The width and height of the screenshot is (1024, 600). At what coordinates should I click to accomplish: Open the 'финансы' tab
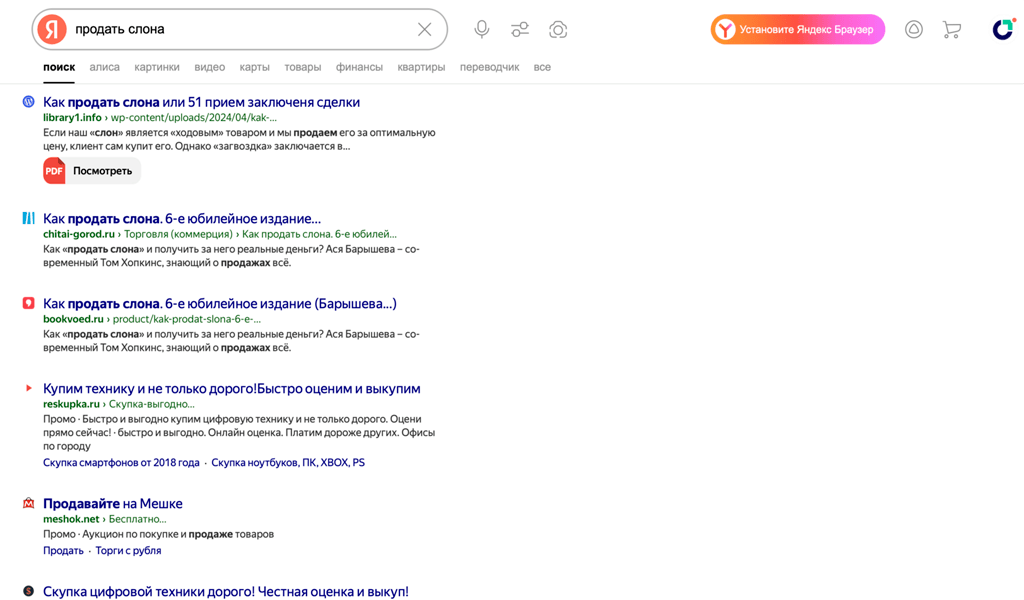click(359, 67)
